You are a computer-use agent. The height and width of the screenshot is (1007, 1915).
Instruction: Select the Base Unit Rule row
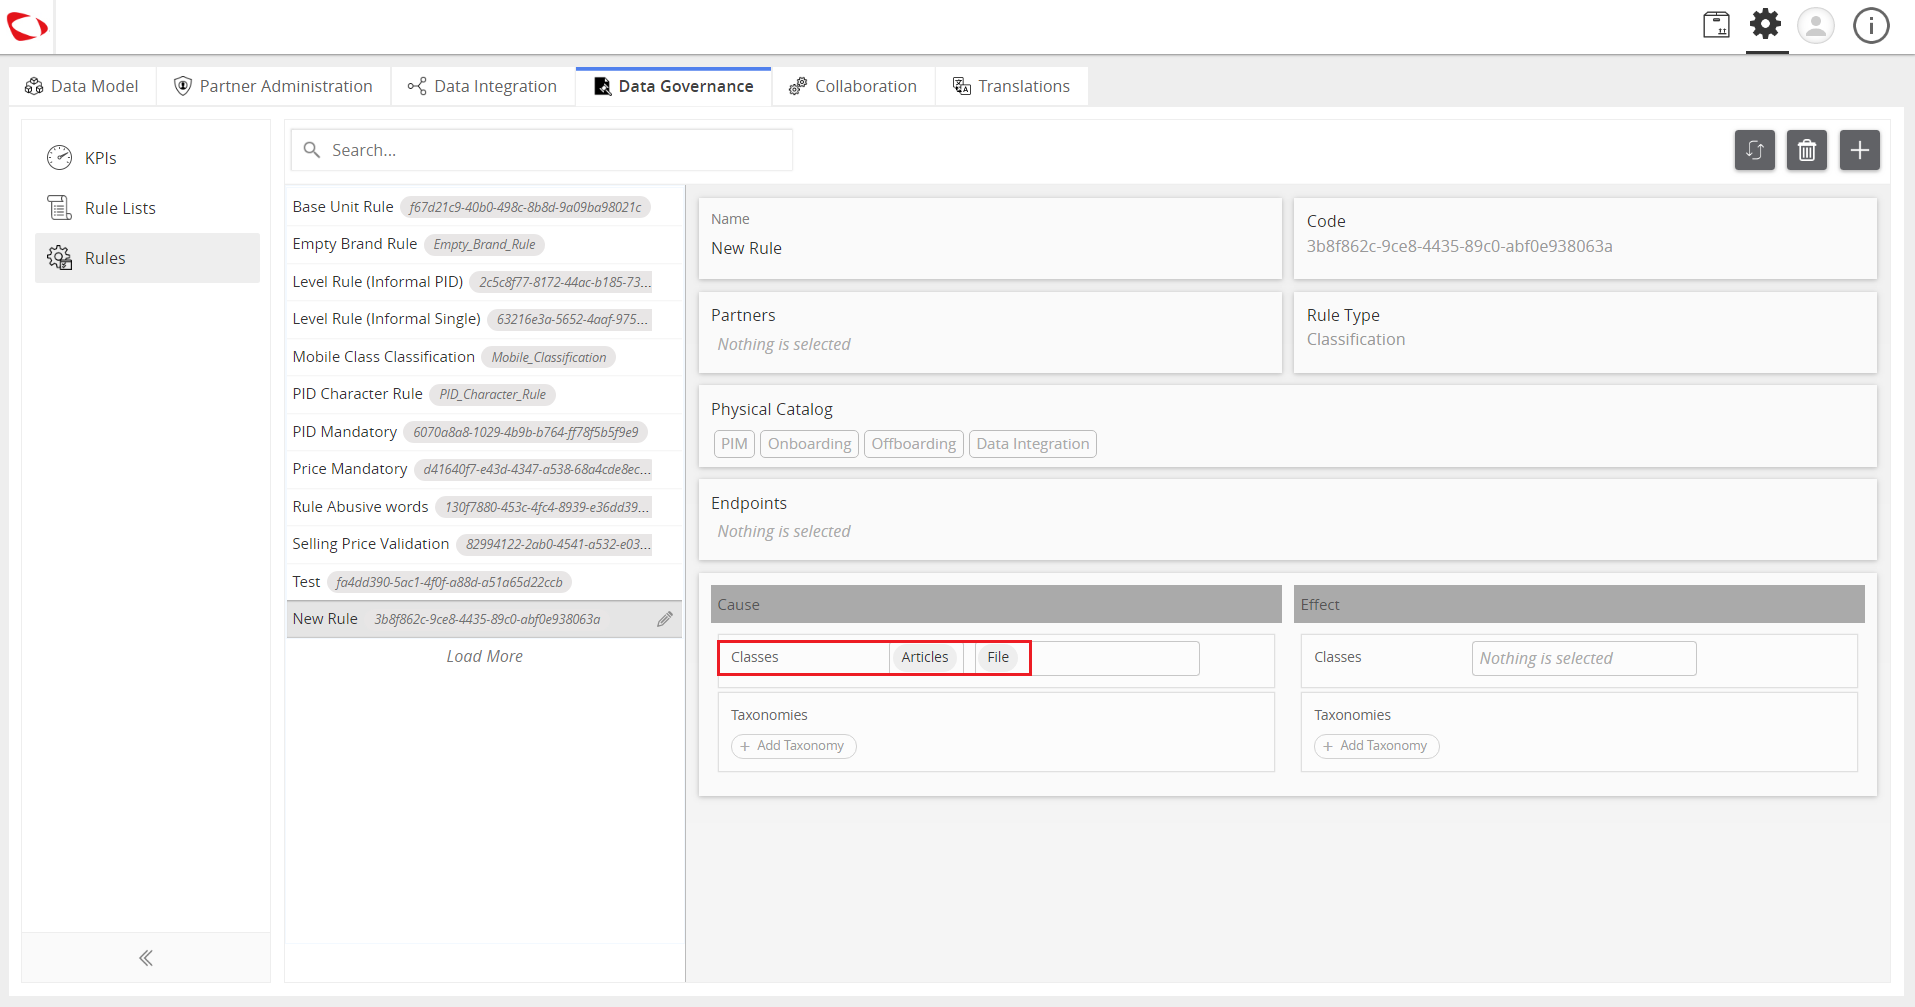pos(484,207)
